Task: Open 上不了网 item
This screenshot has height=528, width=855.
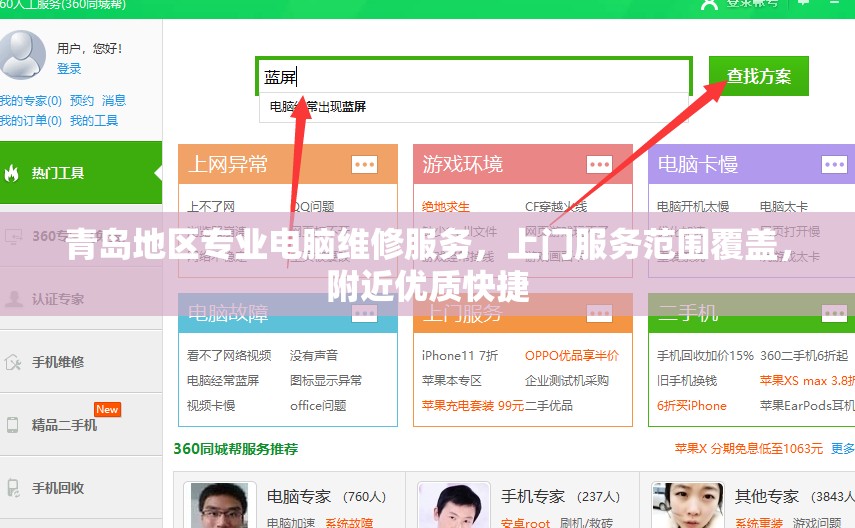Action: [x=211, y=207]
